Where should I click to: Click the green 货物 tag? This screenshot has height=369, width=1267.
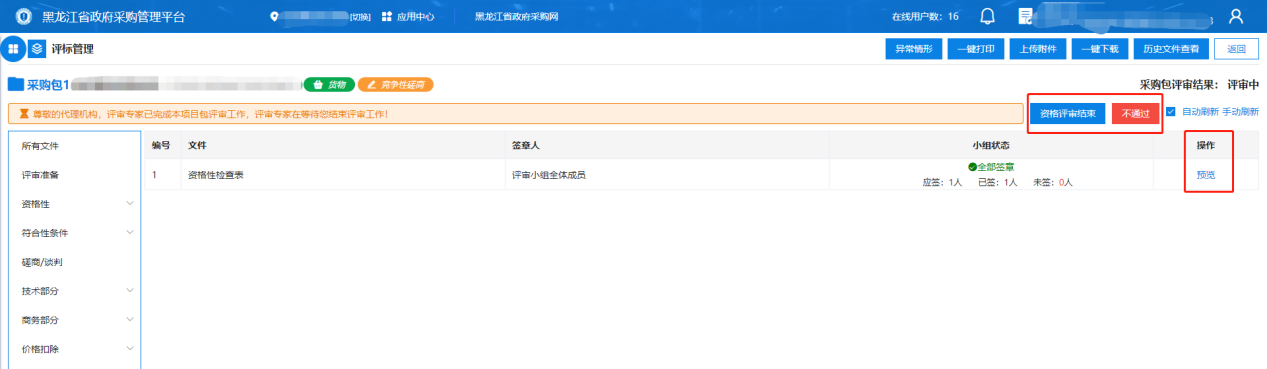[x=329, y=85]
